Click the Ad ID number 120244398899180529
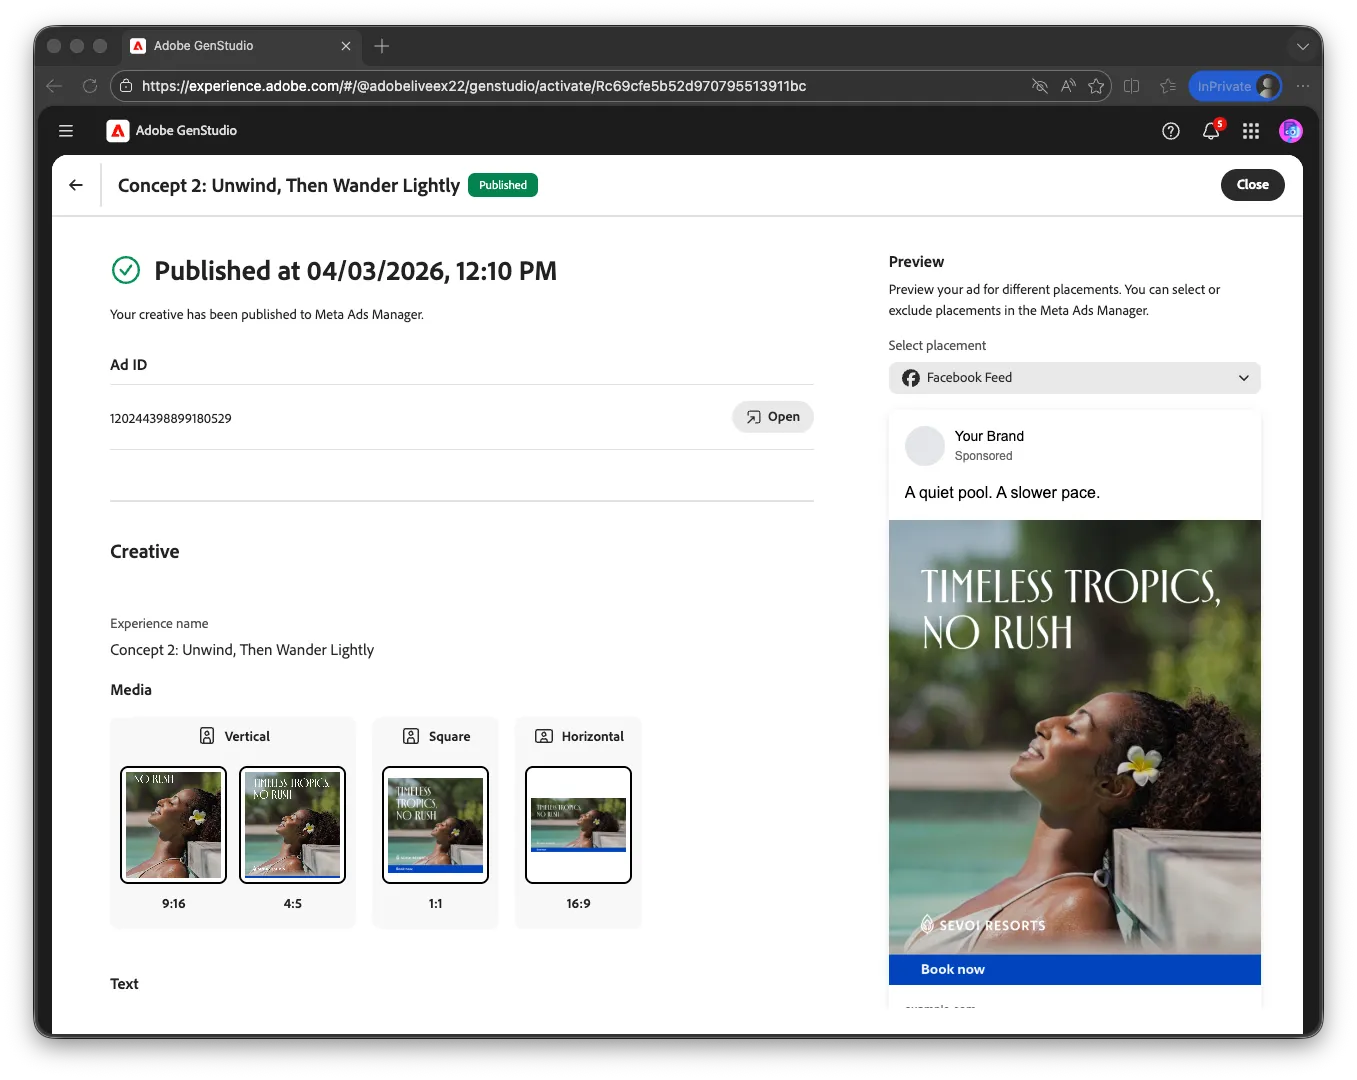This screenshot has height=1080, width=1357. pyautogui.click(x=171, y=419)
